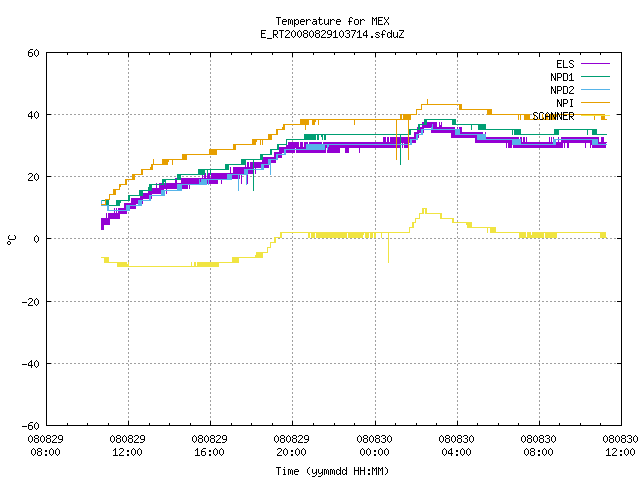Click the light blue NPD2 legend line sample
Image resolution: width=640 pixels, height=480 pixels.
click(595, 89)
